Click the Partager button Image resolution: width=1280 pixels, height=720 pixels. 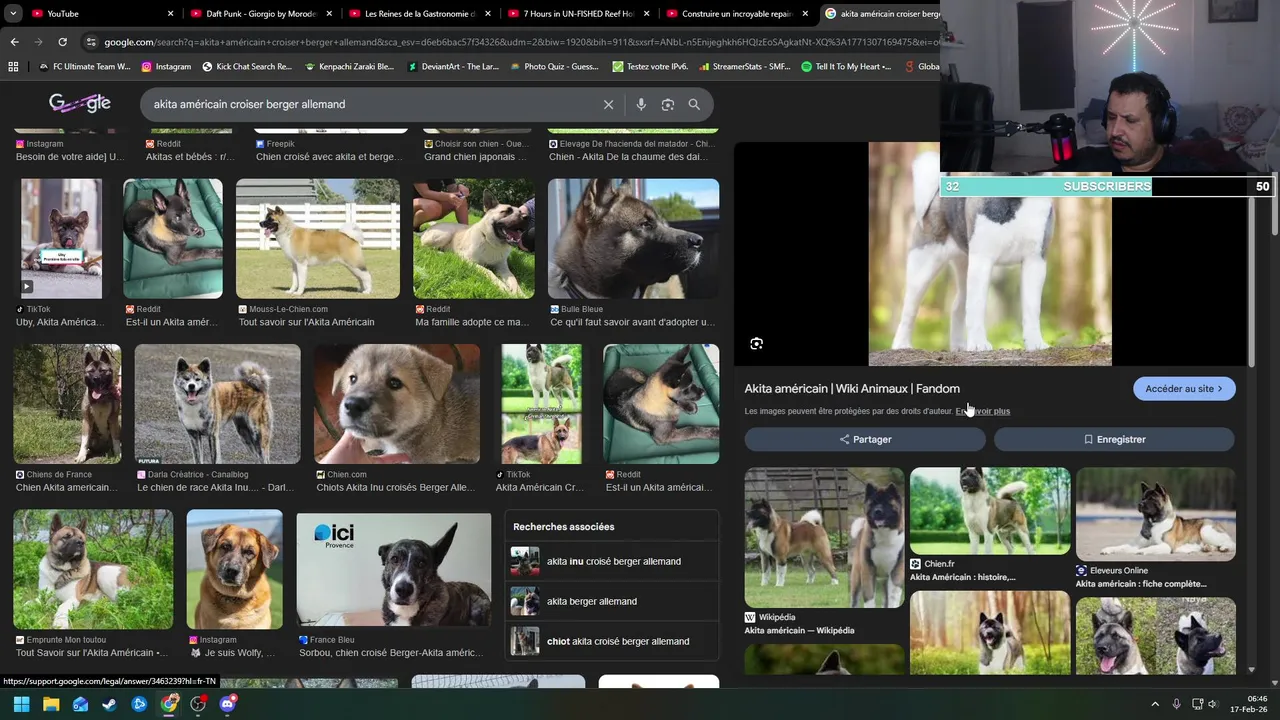[x=865, y=439]
